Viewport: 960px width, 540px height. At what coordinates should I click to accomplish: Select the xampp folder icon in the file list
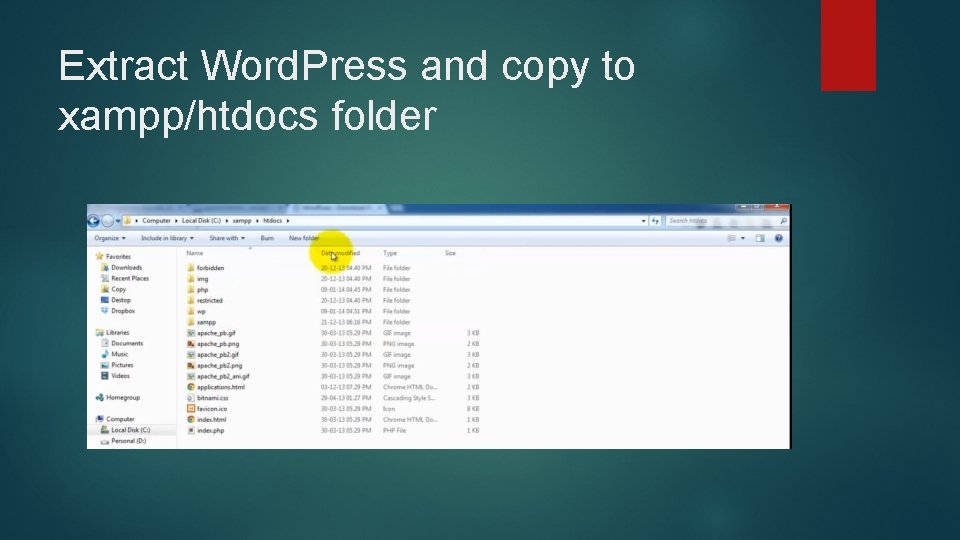click(190, 322)
